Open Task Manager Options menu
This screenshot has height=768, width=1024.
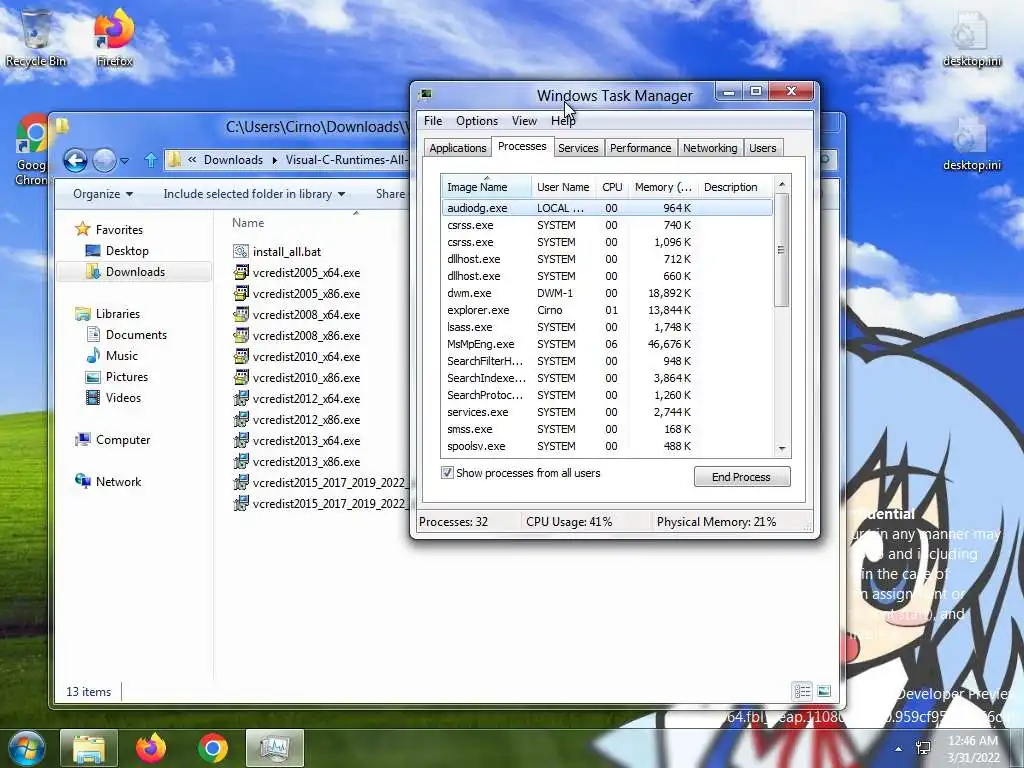point(477,121)
